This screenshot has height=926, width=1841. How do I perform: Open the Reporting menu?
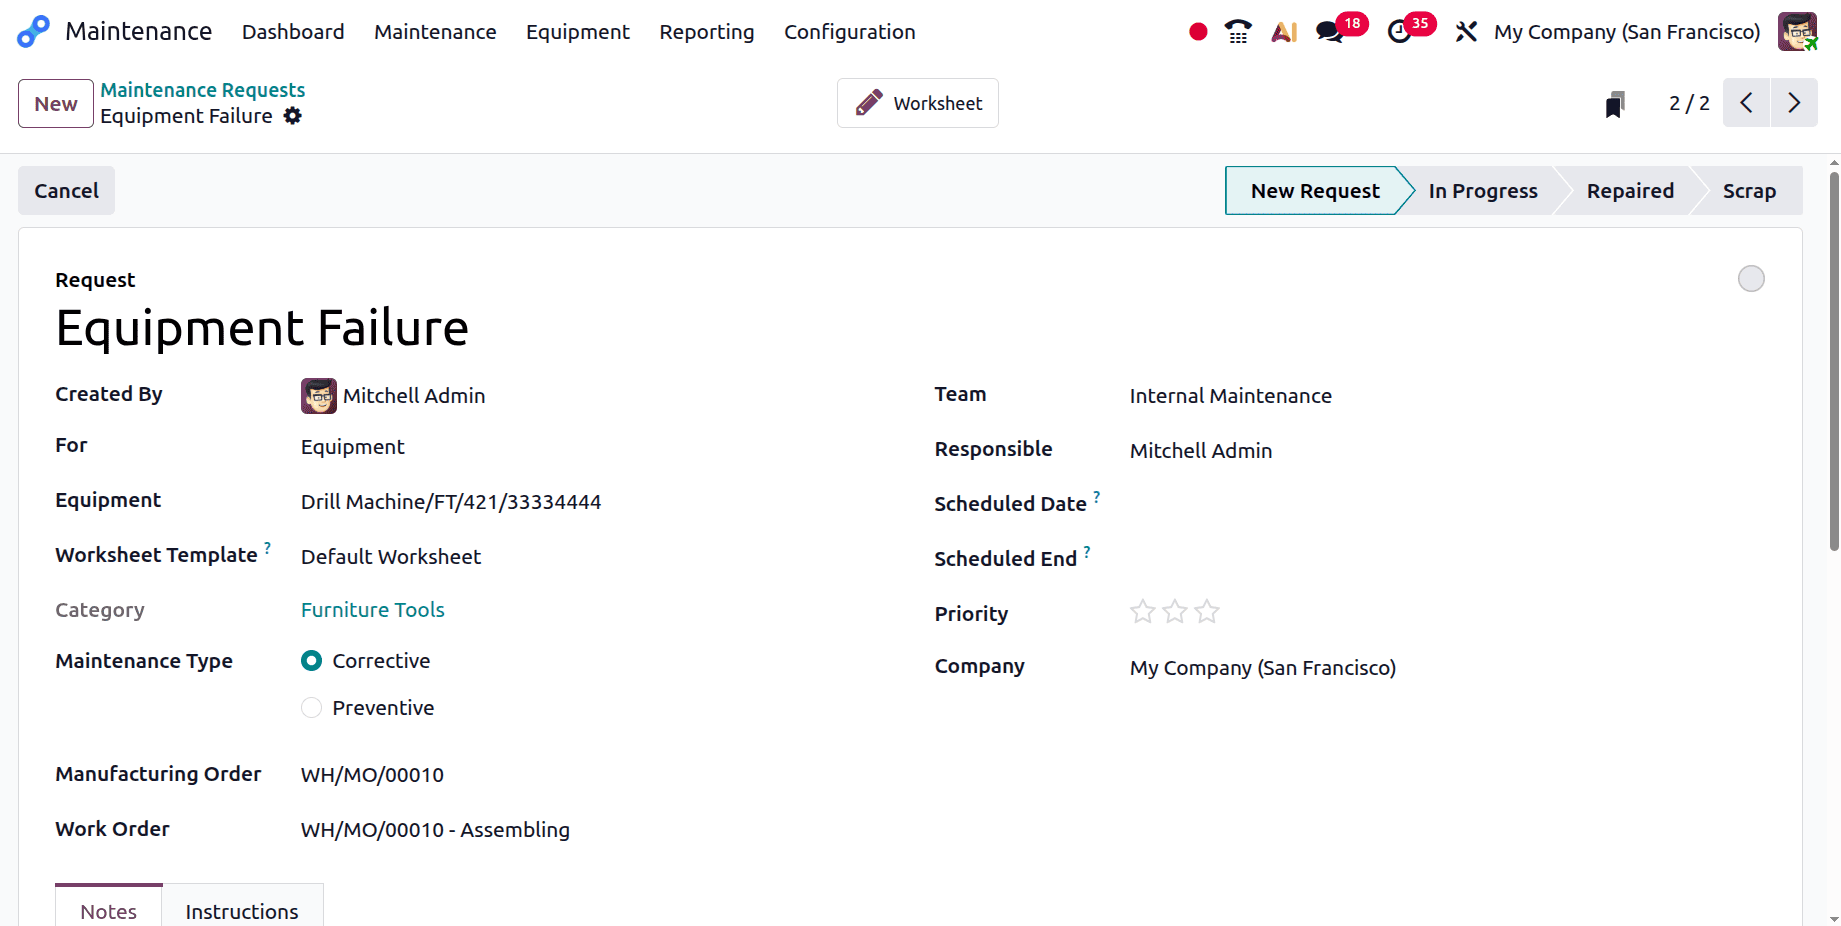[707, 32]
